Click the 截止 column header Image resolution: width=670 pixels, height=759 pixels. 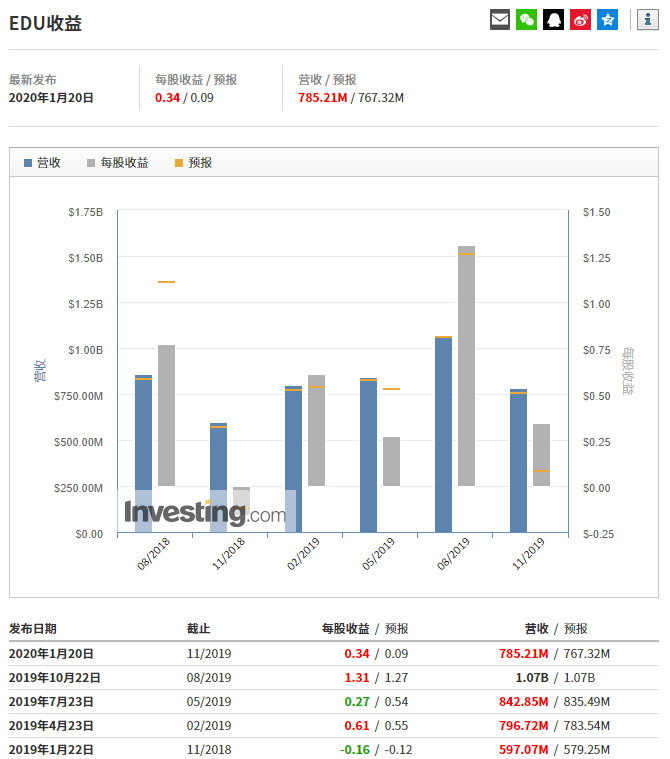pos(198,629)
